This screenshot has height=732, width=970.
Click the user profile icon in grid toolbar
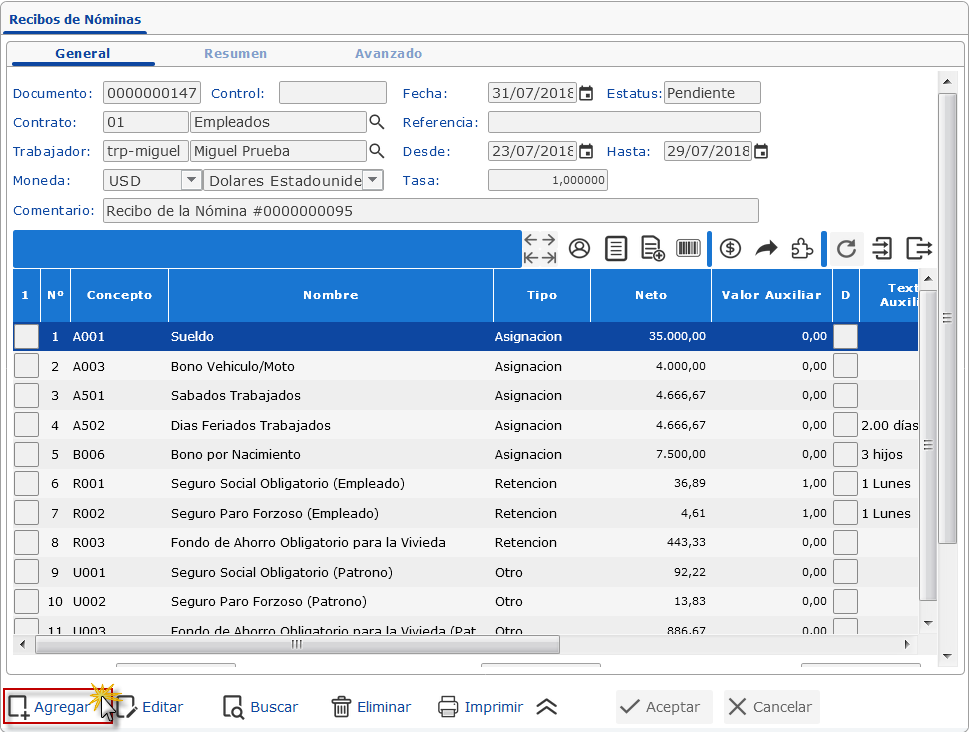[579, 249]
